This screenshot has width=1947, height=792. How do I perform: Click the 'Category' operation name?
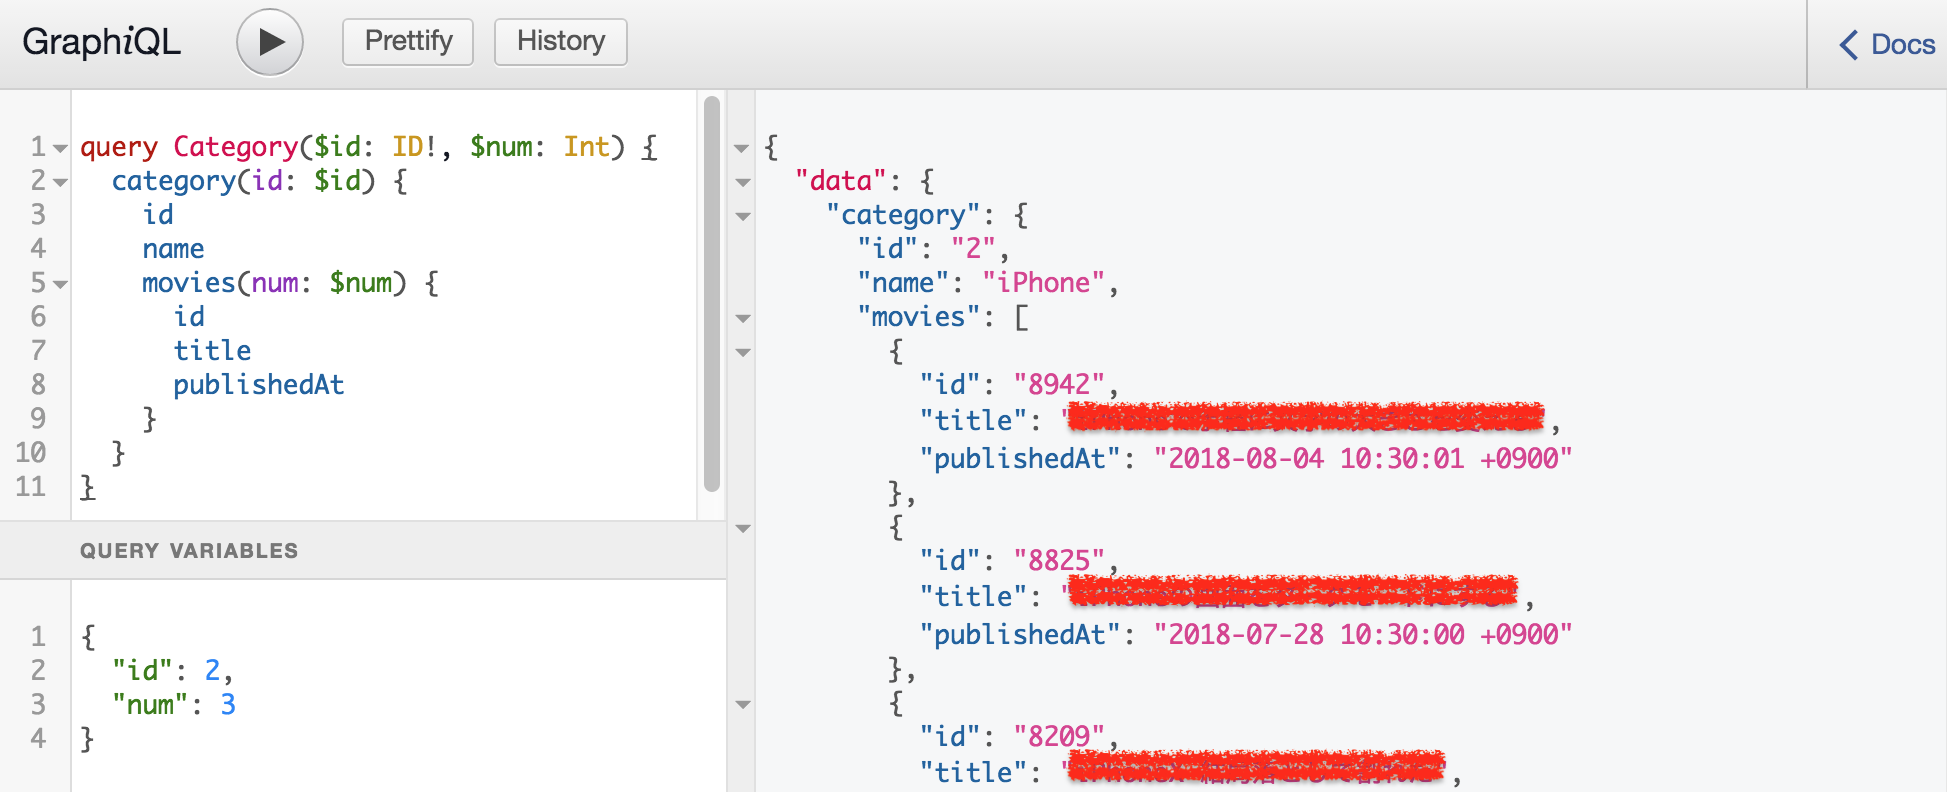click(236, 147)
